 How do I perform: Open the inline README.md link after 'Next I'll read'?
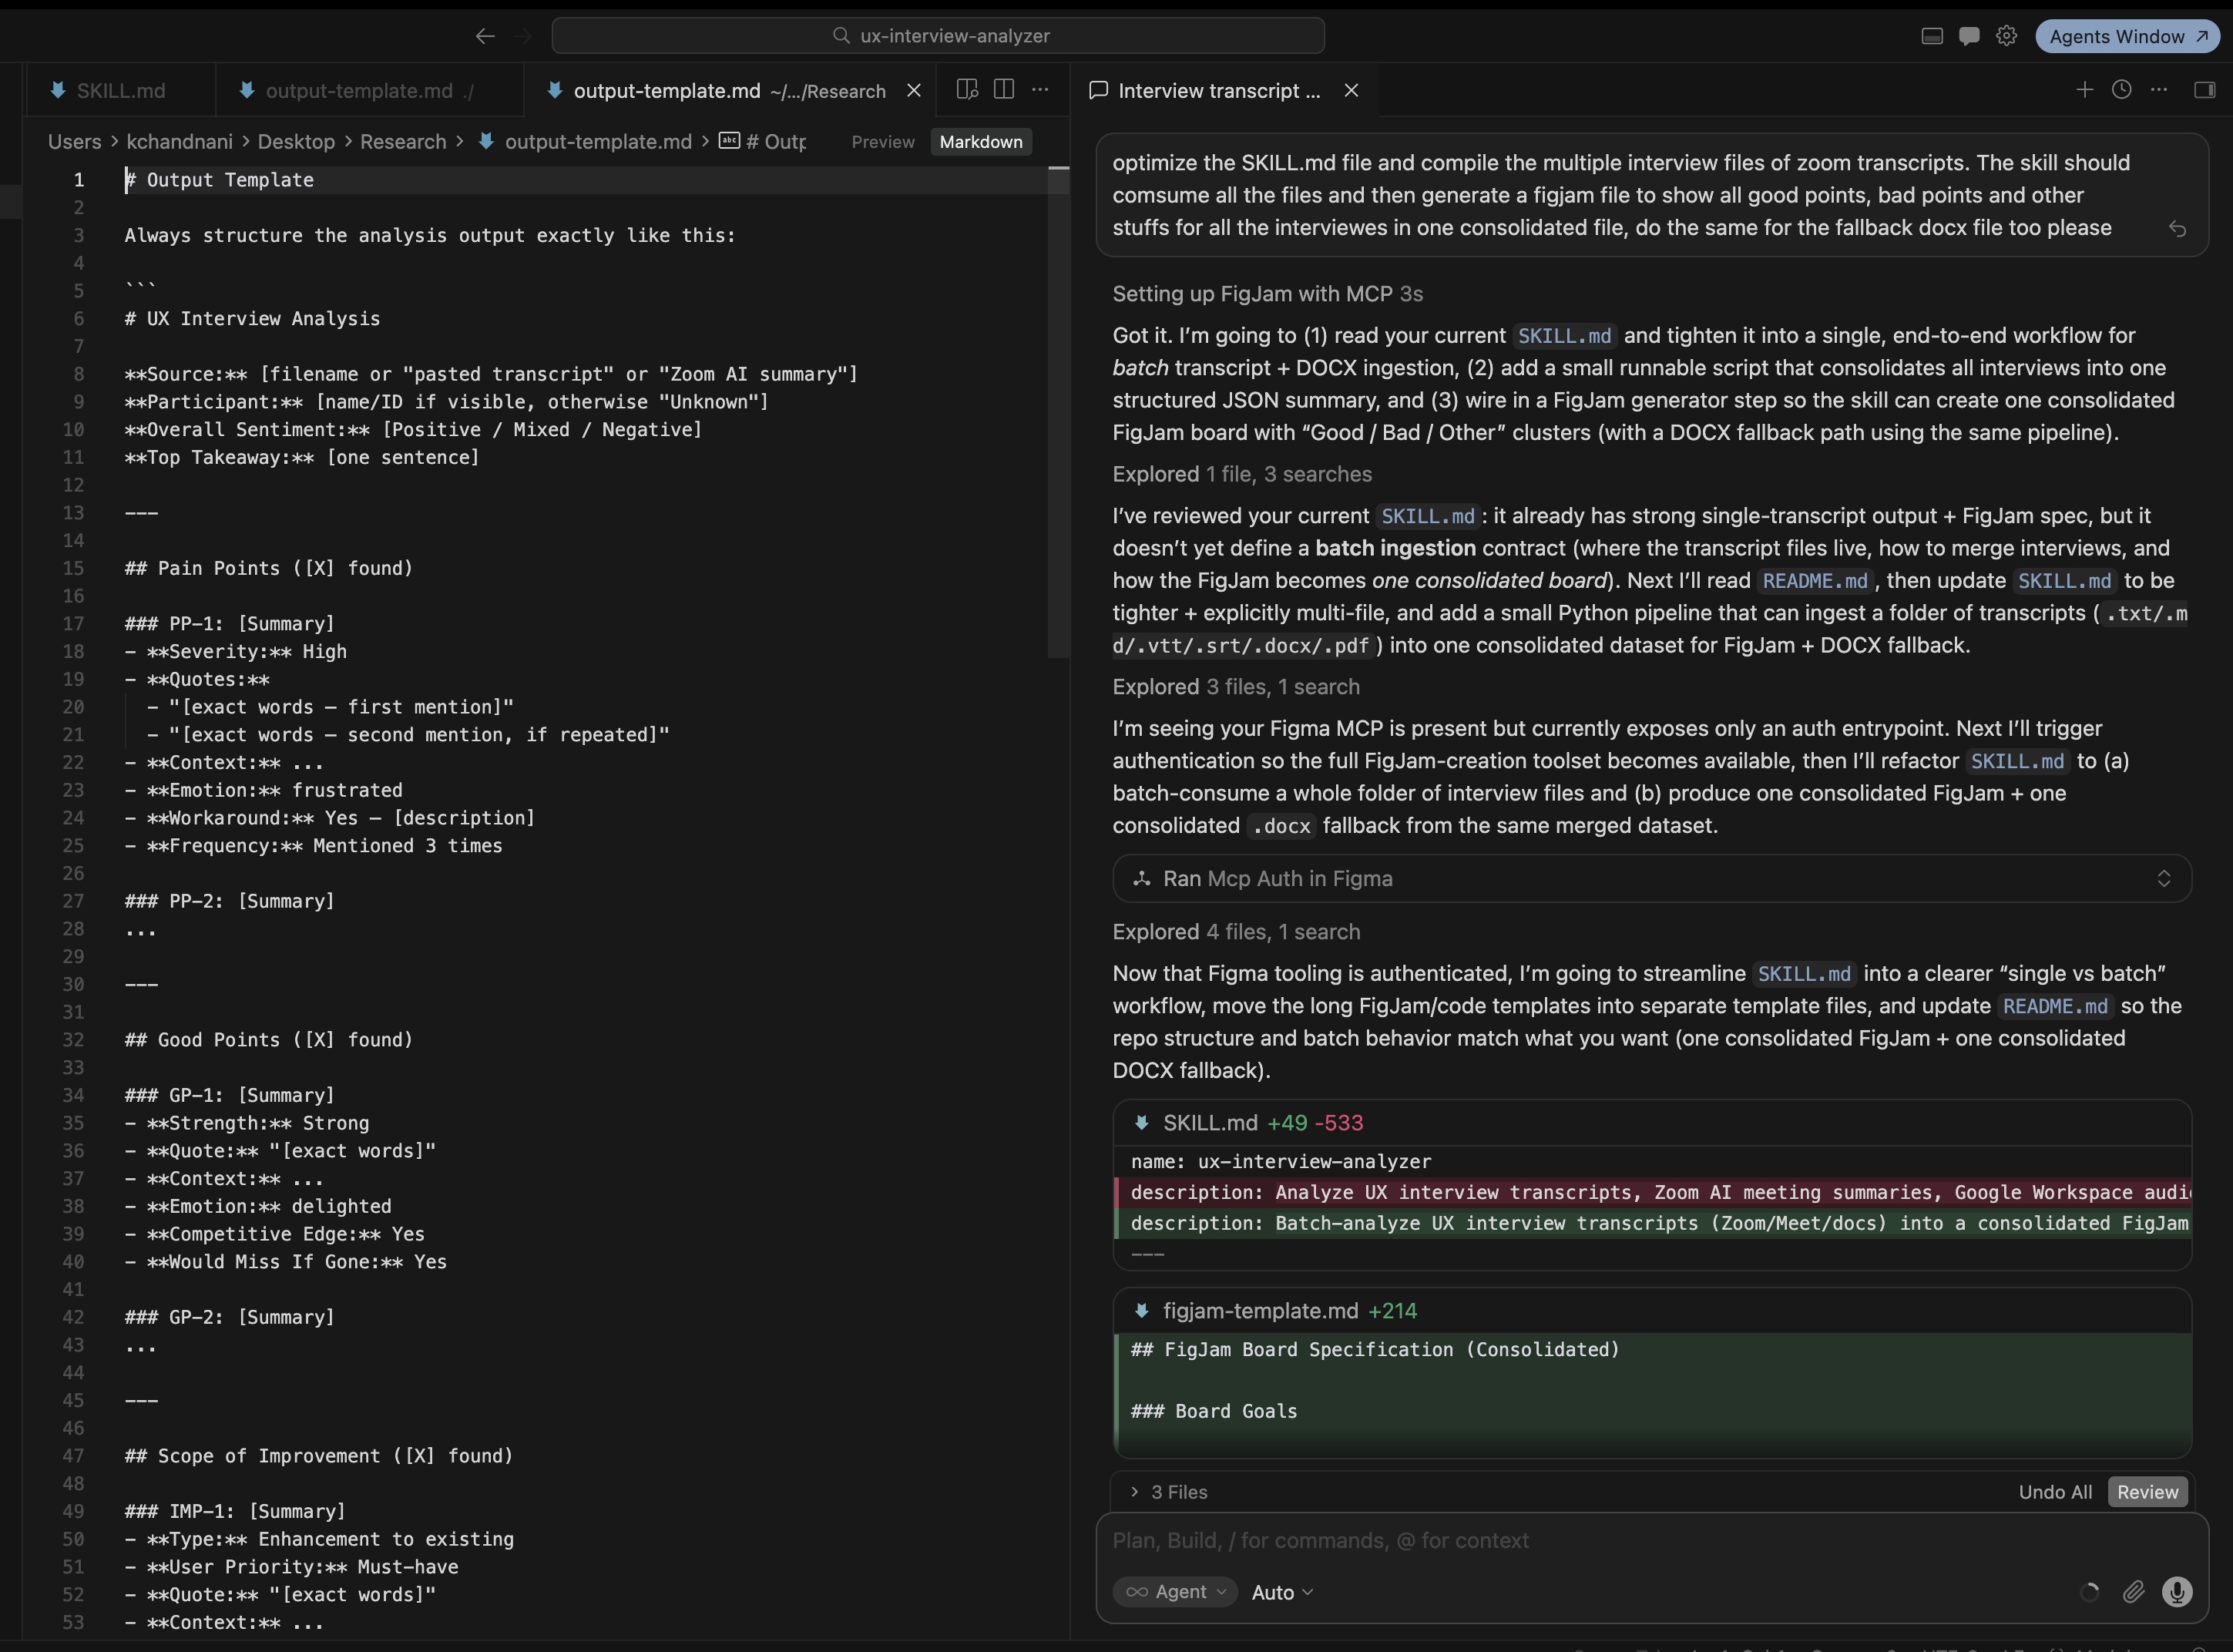tap(1814, 581)
